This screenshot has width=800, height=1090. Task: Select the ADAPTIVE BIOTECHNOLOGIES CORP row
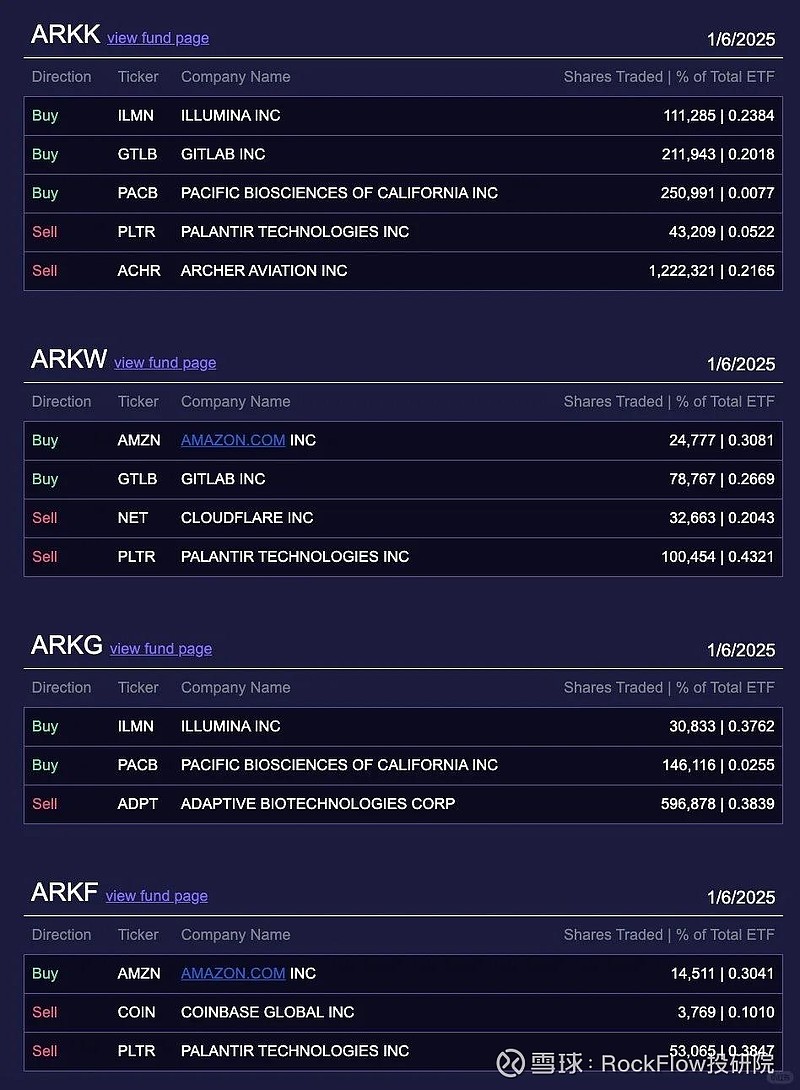click(403, 804)
